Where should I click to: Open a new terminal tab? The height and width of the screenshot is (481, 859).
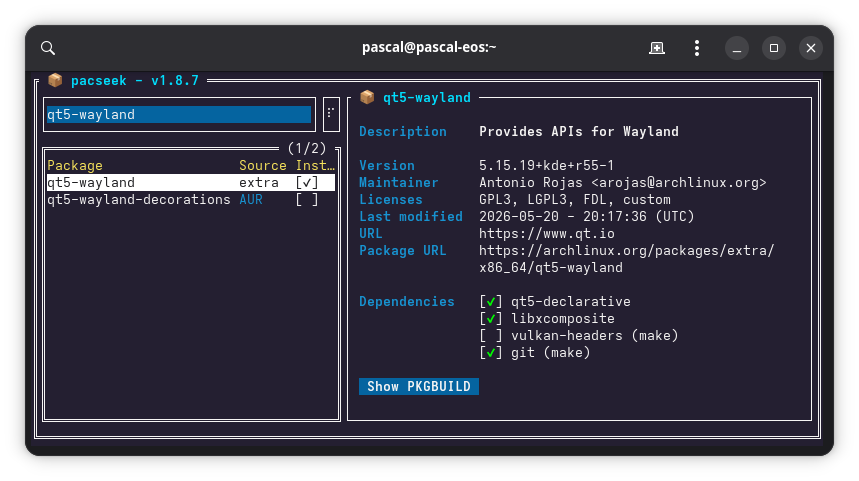[x=657, y=48]
